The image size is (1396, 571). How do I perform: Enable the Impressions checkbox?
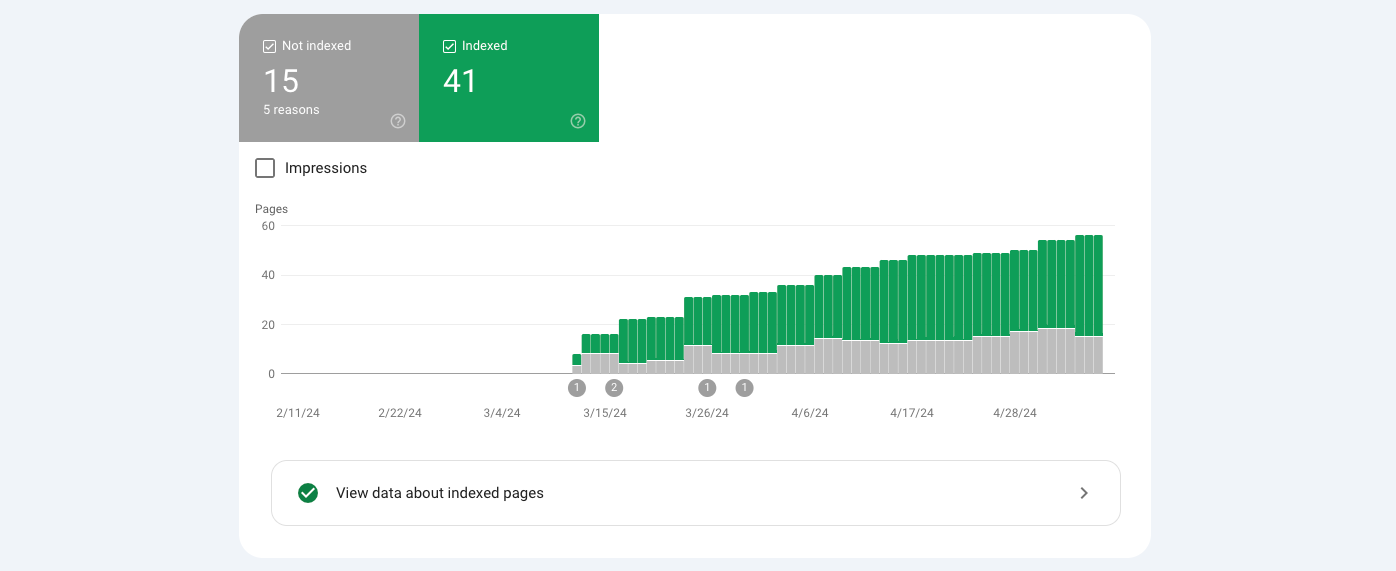click(x=265, y=168)
